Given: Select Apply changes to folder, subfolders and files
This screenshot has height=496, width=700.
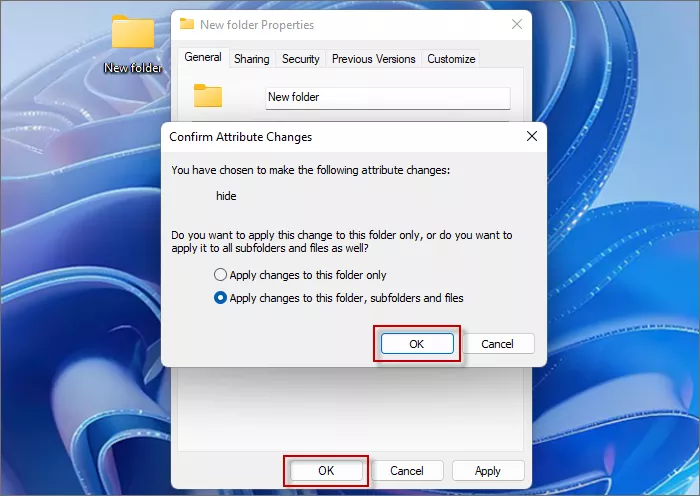Looking at the screenshot, I should coord(338,298).
